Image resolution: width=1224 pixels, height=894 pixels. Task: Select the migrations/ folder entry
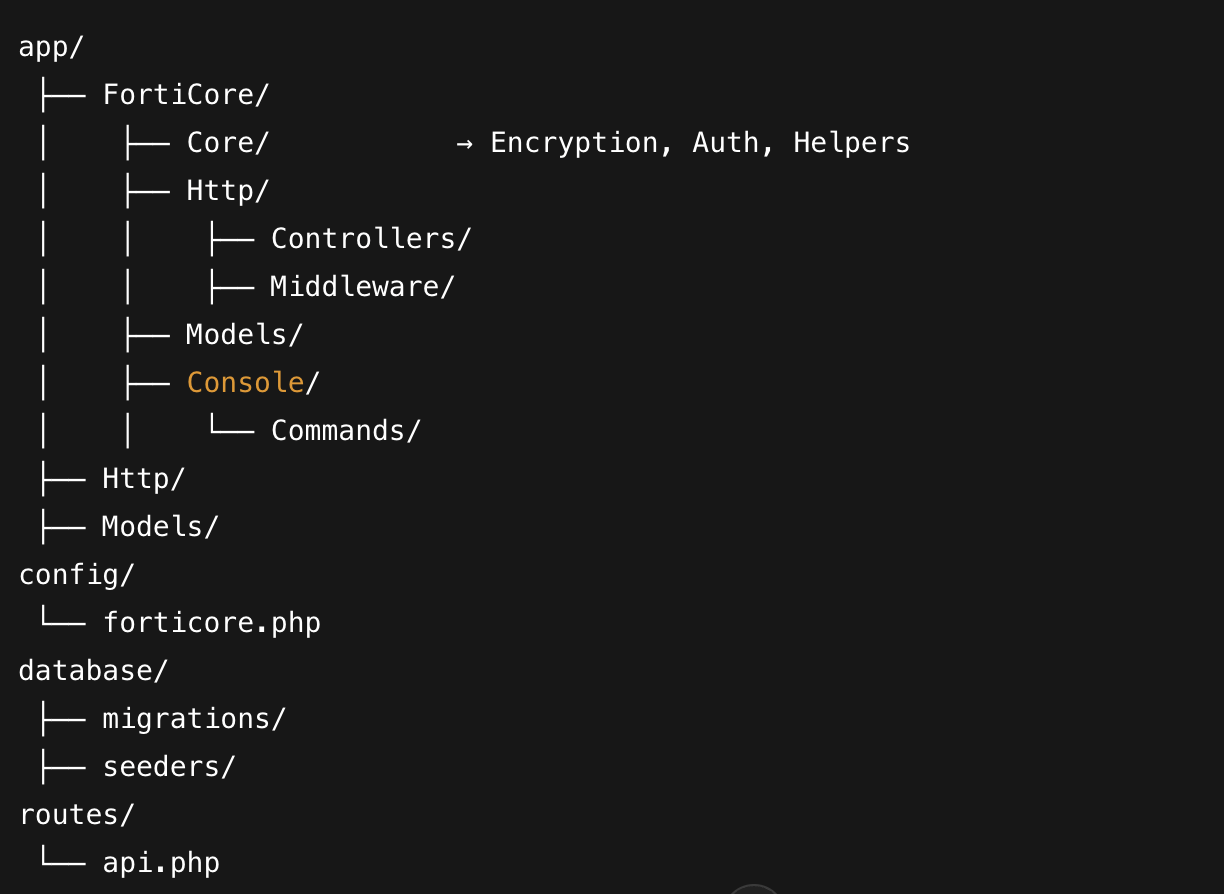193,719
